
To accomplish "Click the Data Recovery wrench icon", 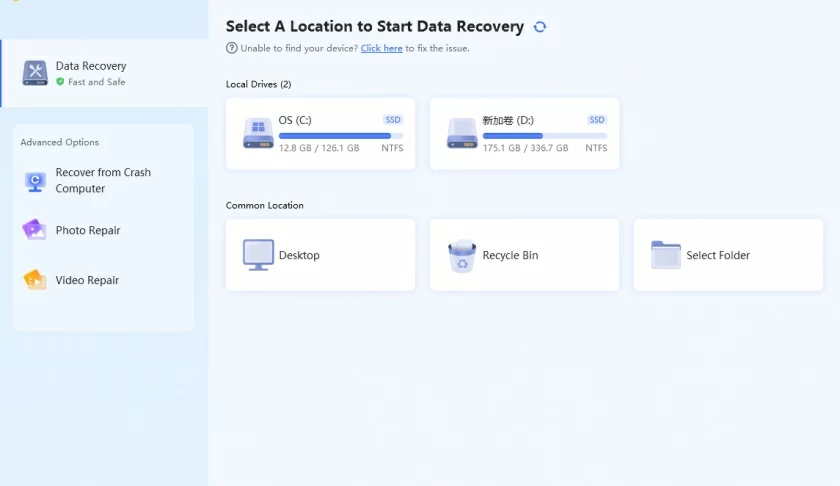I will (x=35, y=73).
